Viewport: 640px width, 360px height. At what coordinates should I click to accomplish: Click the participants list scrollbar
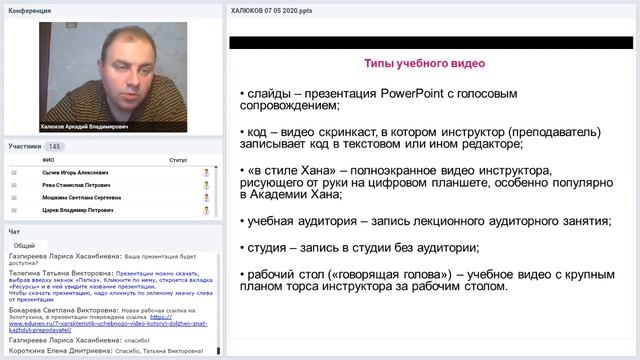pos(216,191)
